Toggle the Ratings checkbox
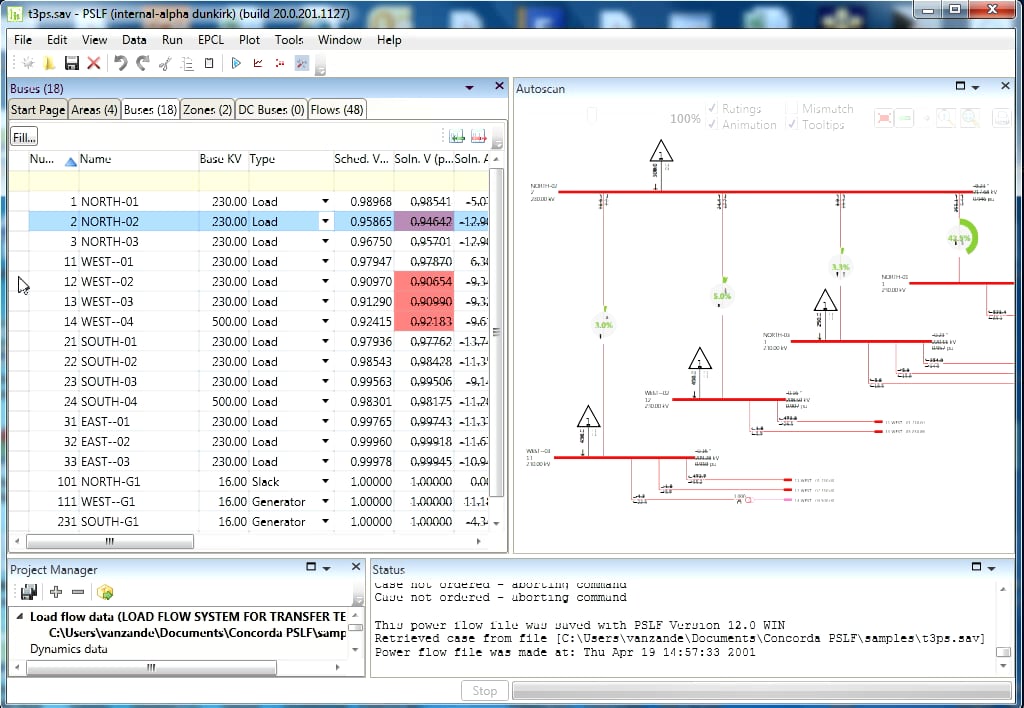The height and width of the screenshot is (708, 1024). coord(712,108)
